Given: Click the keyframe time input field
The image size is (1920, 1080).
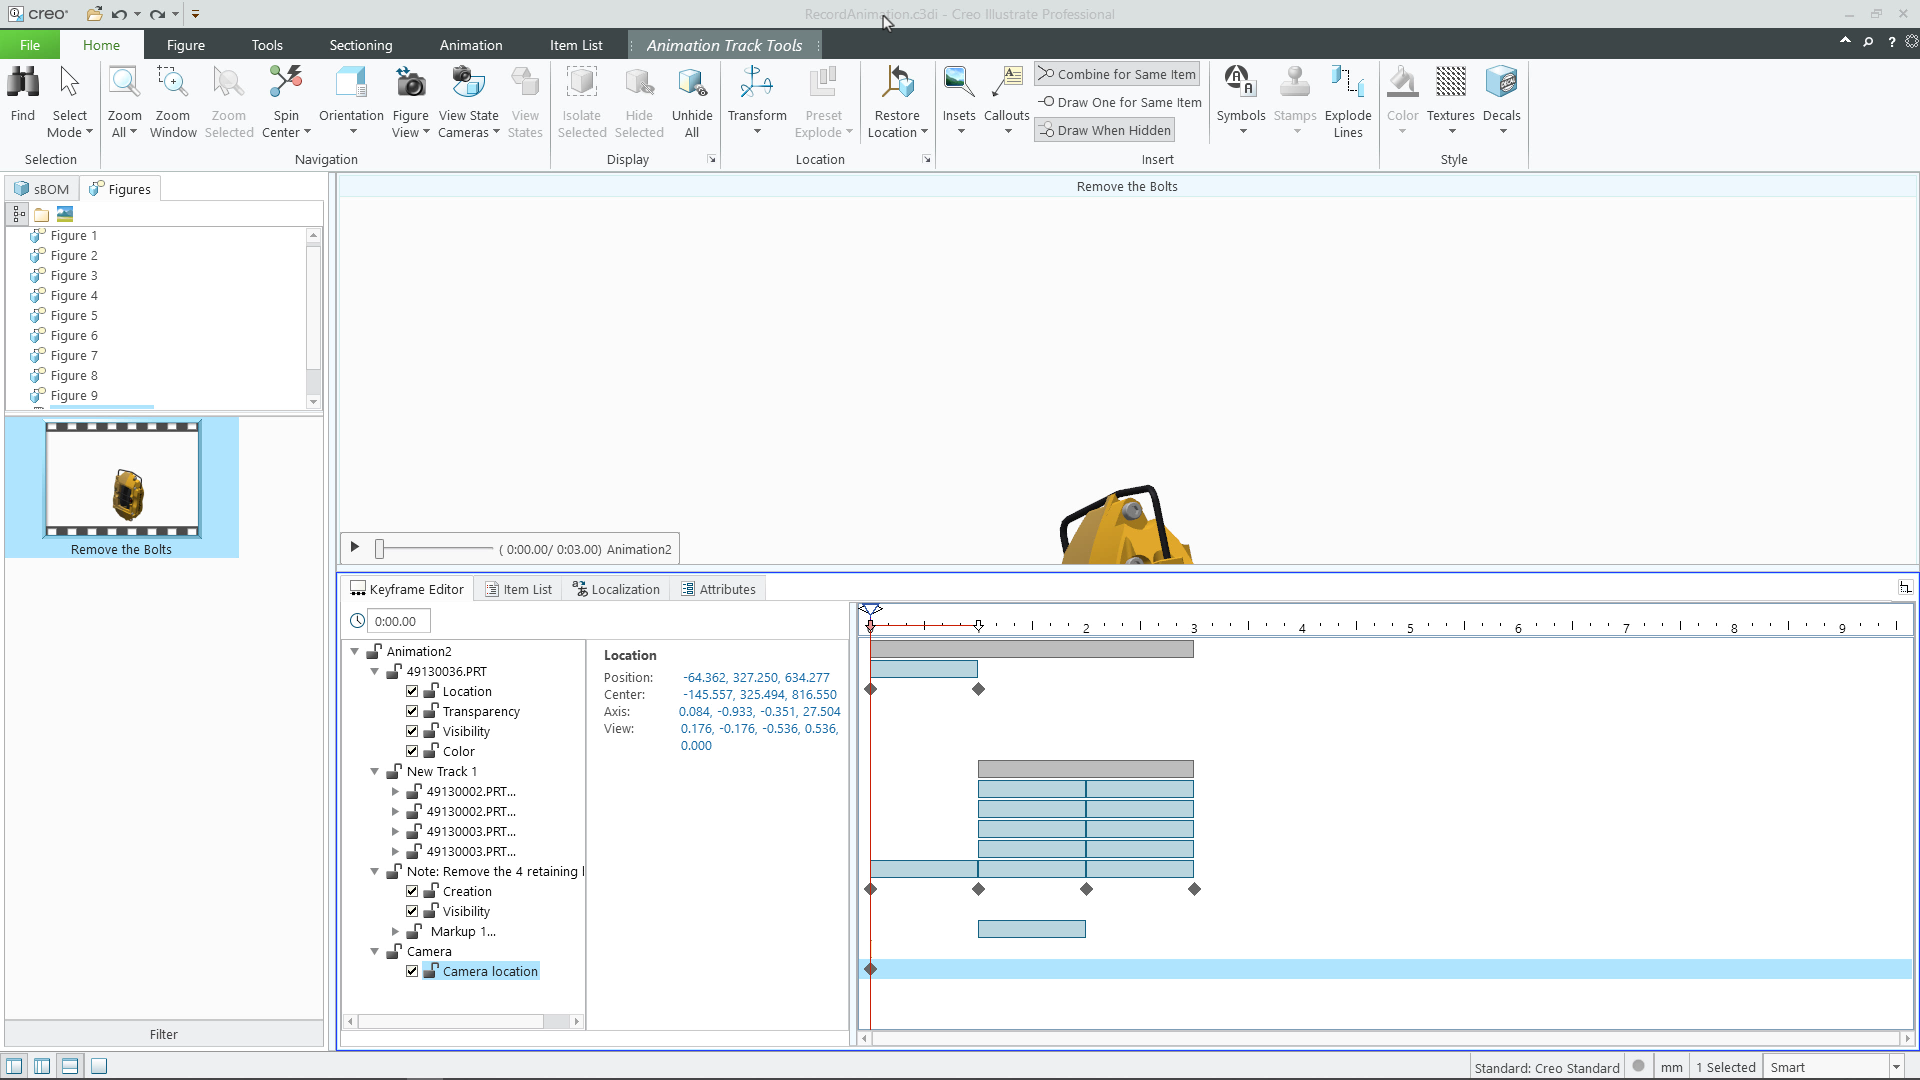Looking at the screenshot, I should coord(399,621).
